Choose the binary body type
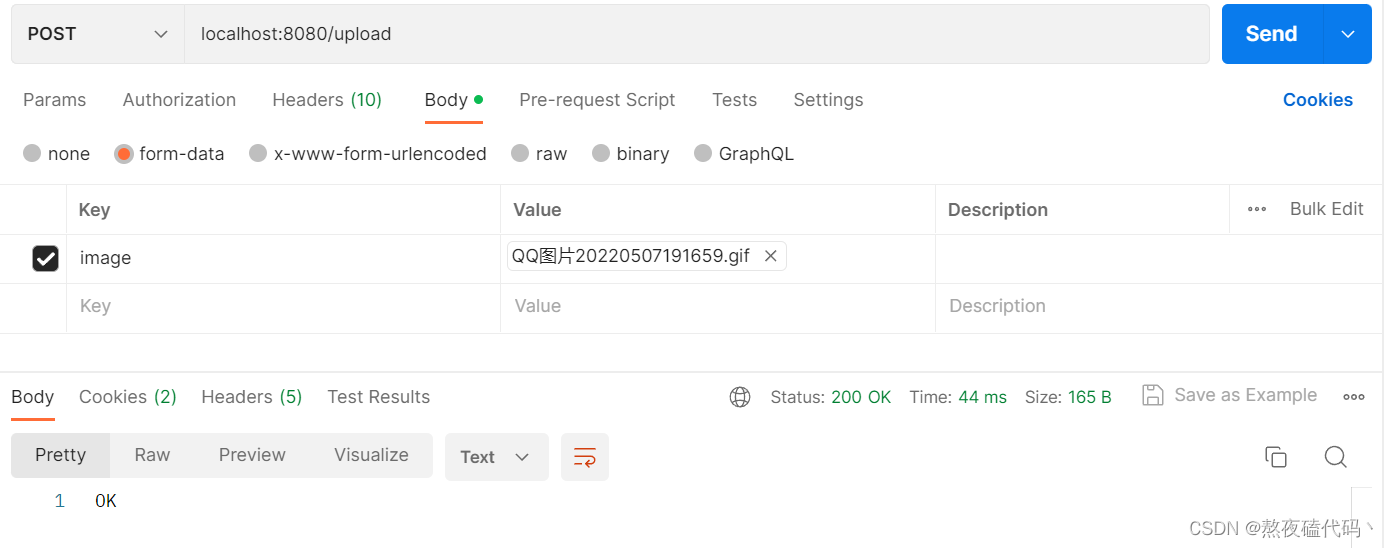 (x=631, y=154)
